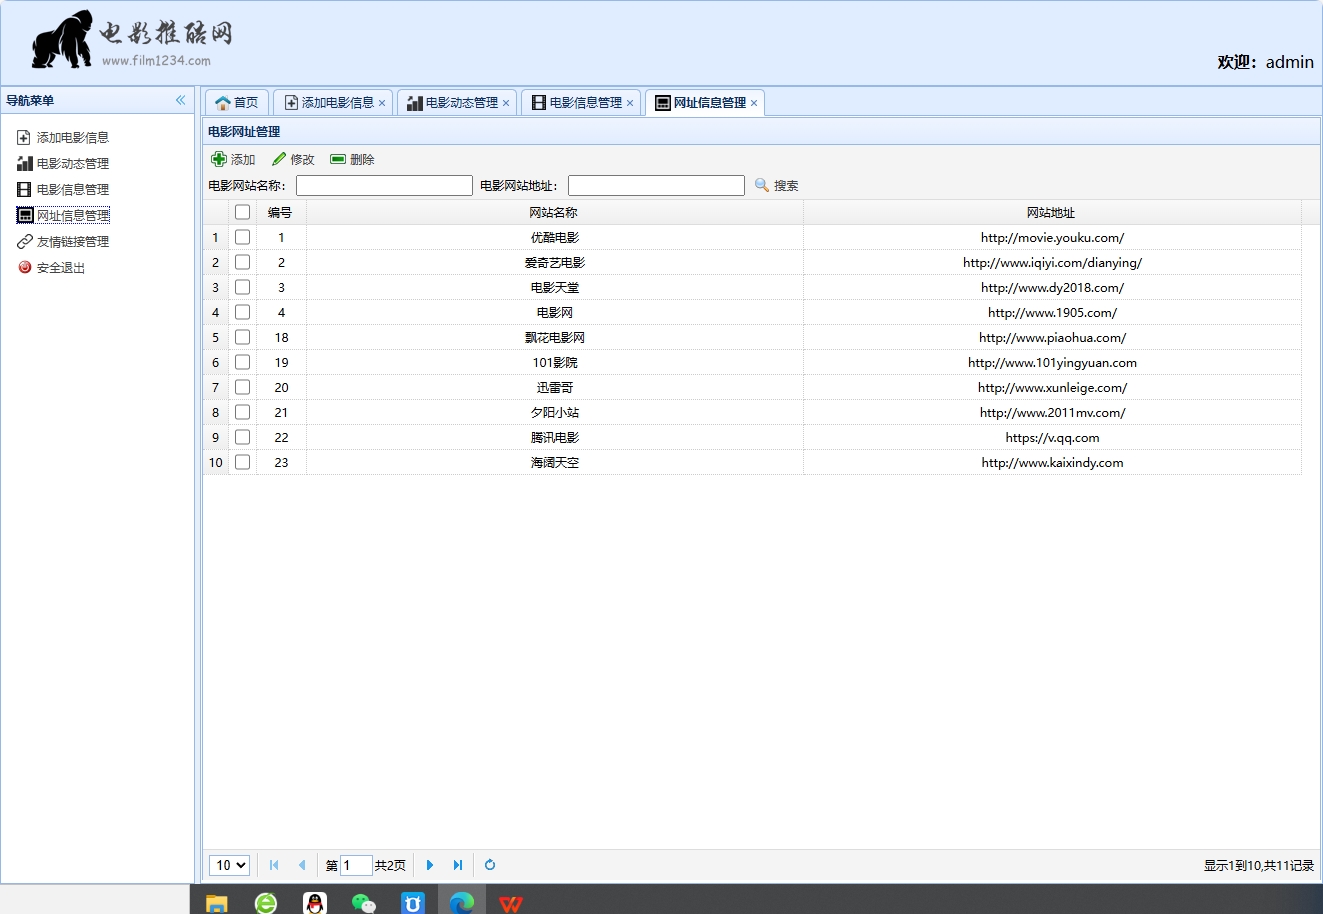Viewport: 1323px width, 914px height.
Task: Toggle the select-all header checkbox
Action: [242, 212]
